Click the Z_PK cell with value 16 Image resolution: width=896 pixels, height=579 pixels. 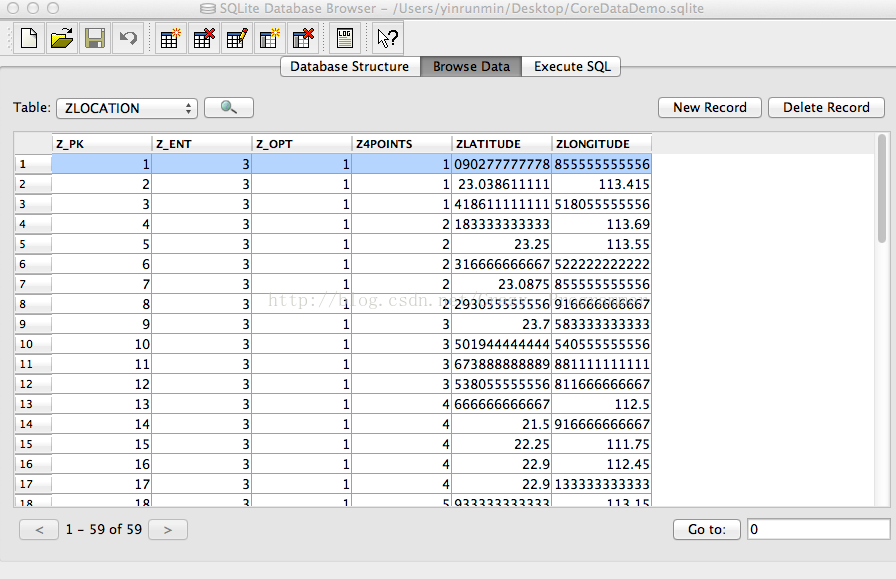(x=102, y=464)
